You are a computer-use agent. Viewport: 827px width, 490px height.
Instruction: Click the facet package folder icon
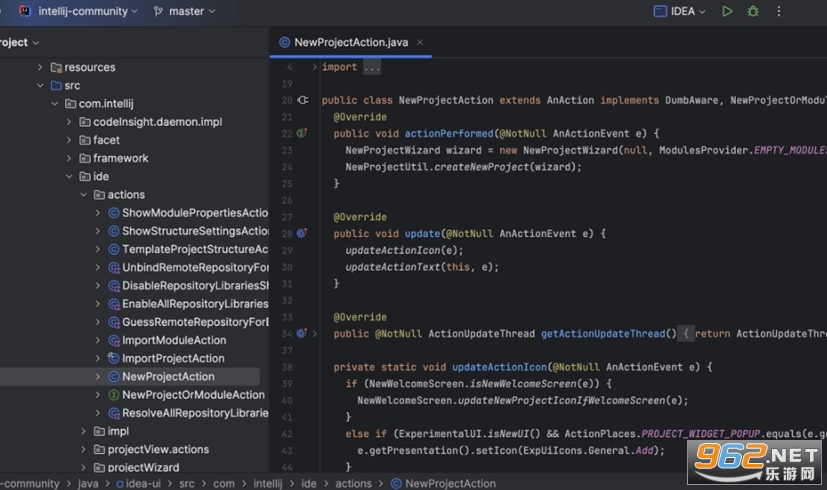pyautogui.click(x=85, y=140)
